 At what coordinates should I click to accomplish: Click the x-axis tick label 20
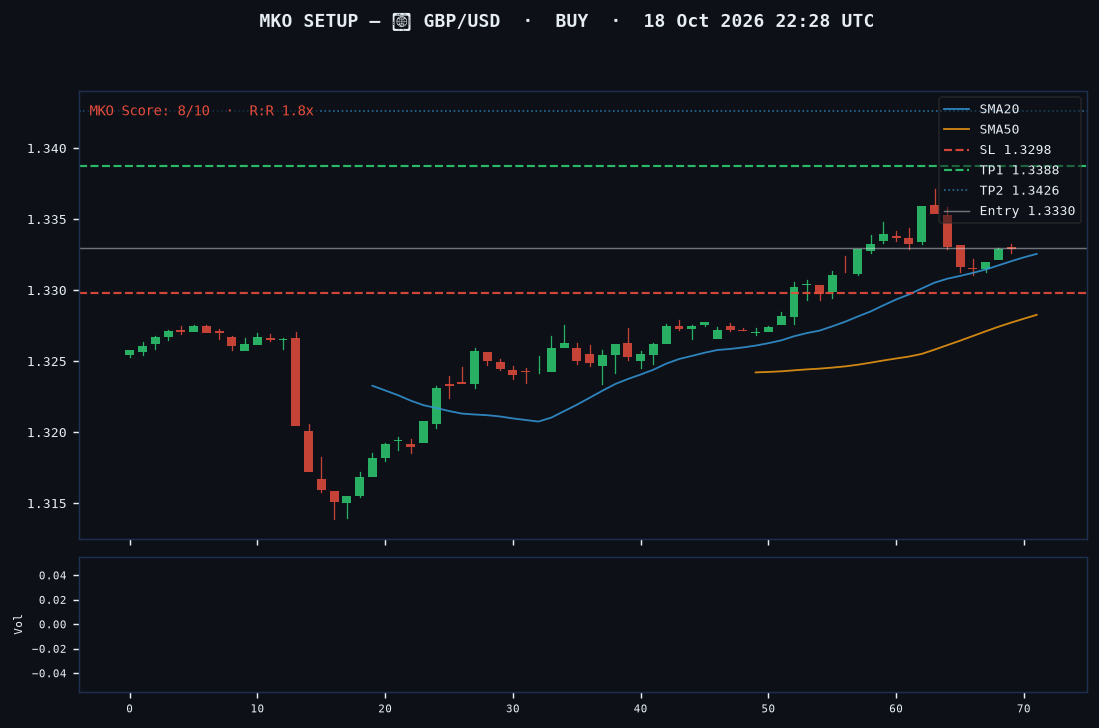pyautogui.click(x=385, y=708)
